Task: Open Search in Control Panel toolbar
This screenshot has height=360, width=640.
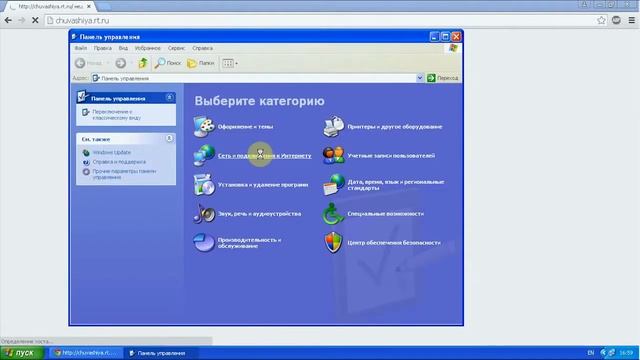Action: click(168, 63)
